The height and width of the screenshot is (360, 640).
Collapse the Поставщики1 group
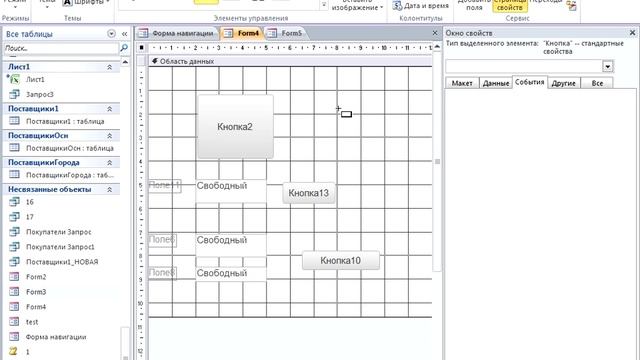[109, 109]
